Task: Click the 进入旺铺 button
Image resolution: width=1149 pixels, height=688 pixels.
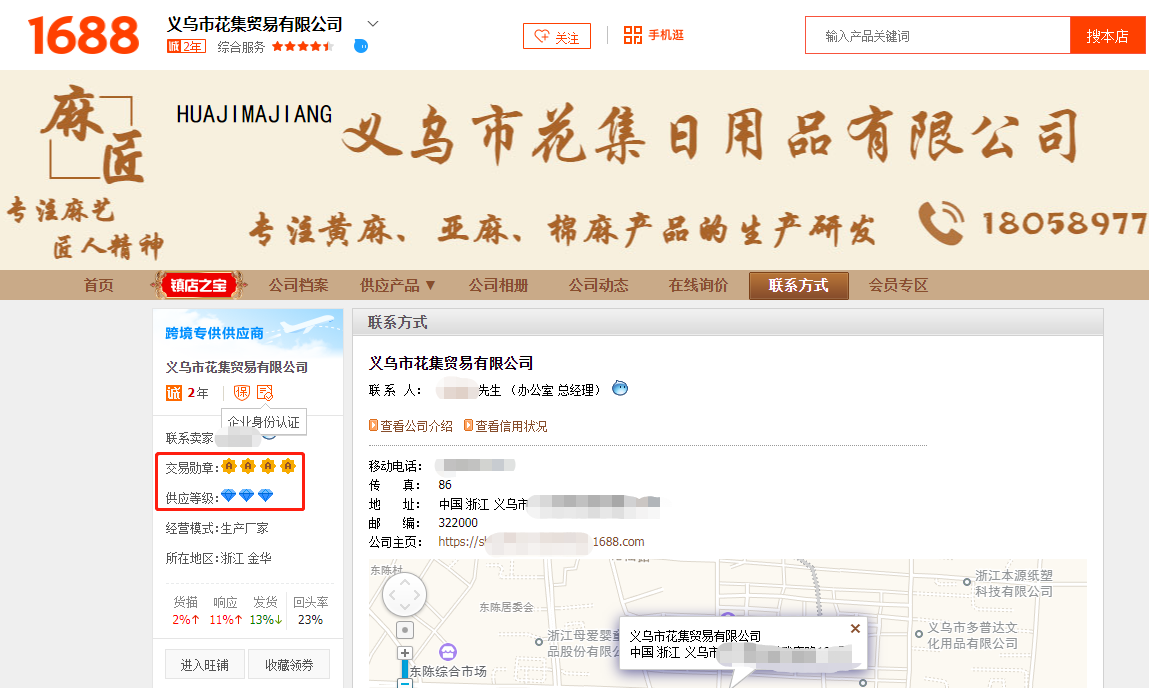Action: coord(204,665)
